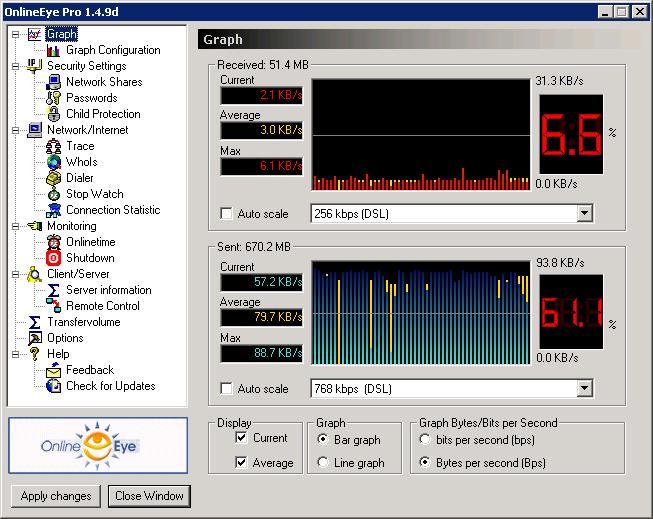Uncheck the Average display checkbox
The width and height of the screenshot is (653, 519).
241,462
